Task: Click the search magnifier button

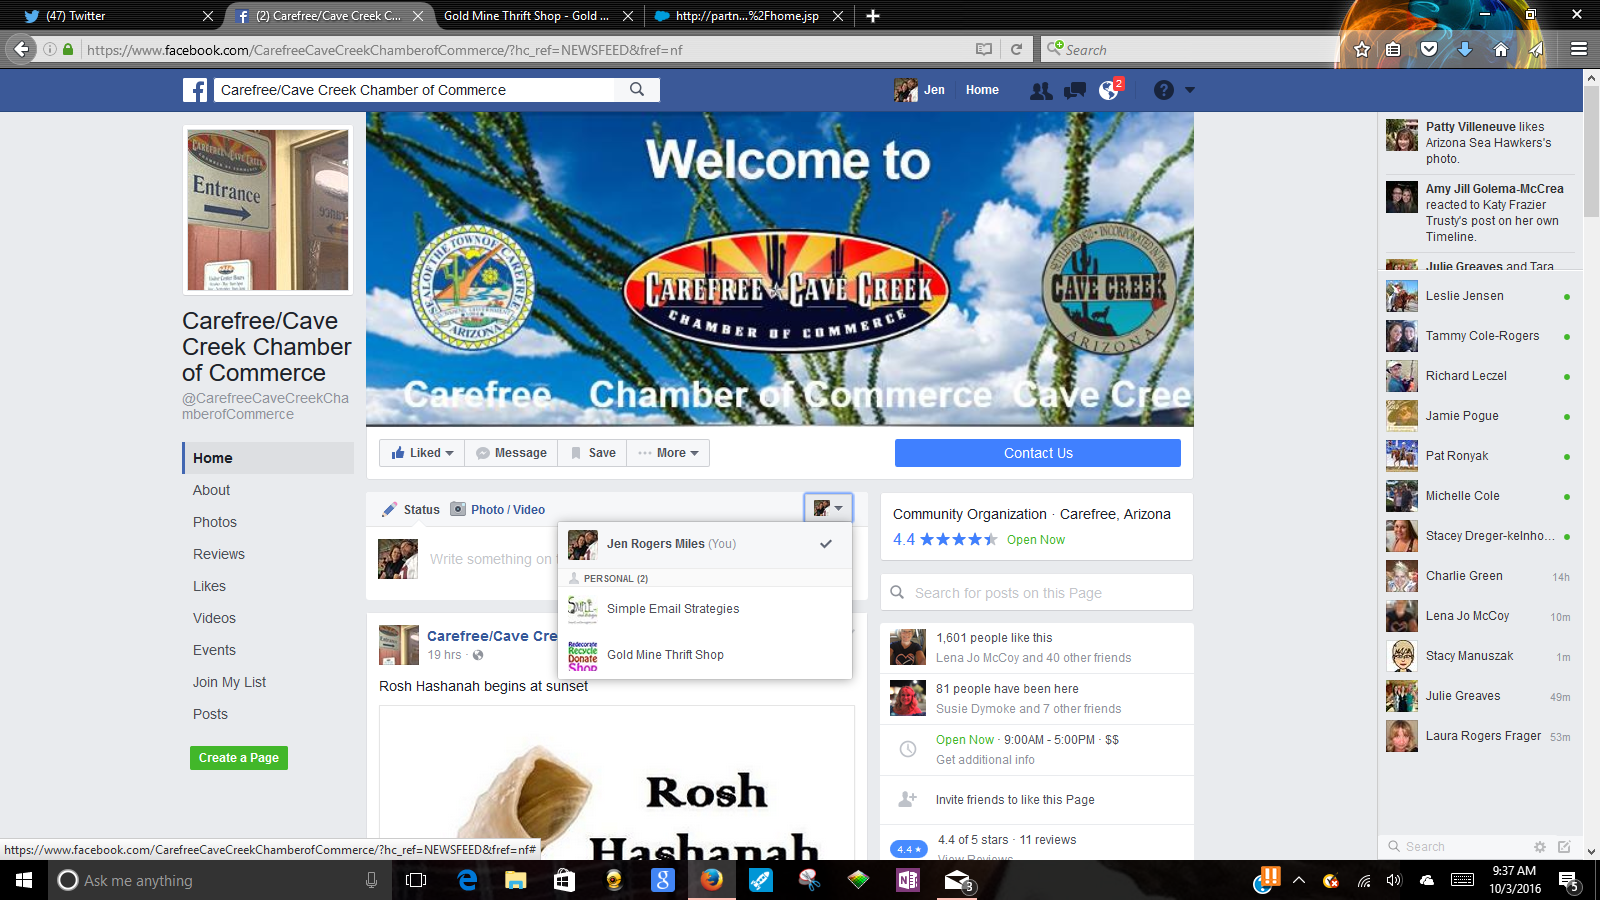Action: [637, 90]
